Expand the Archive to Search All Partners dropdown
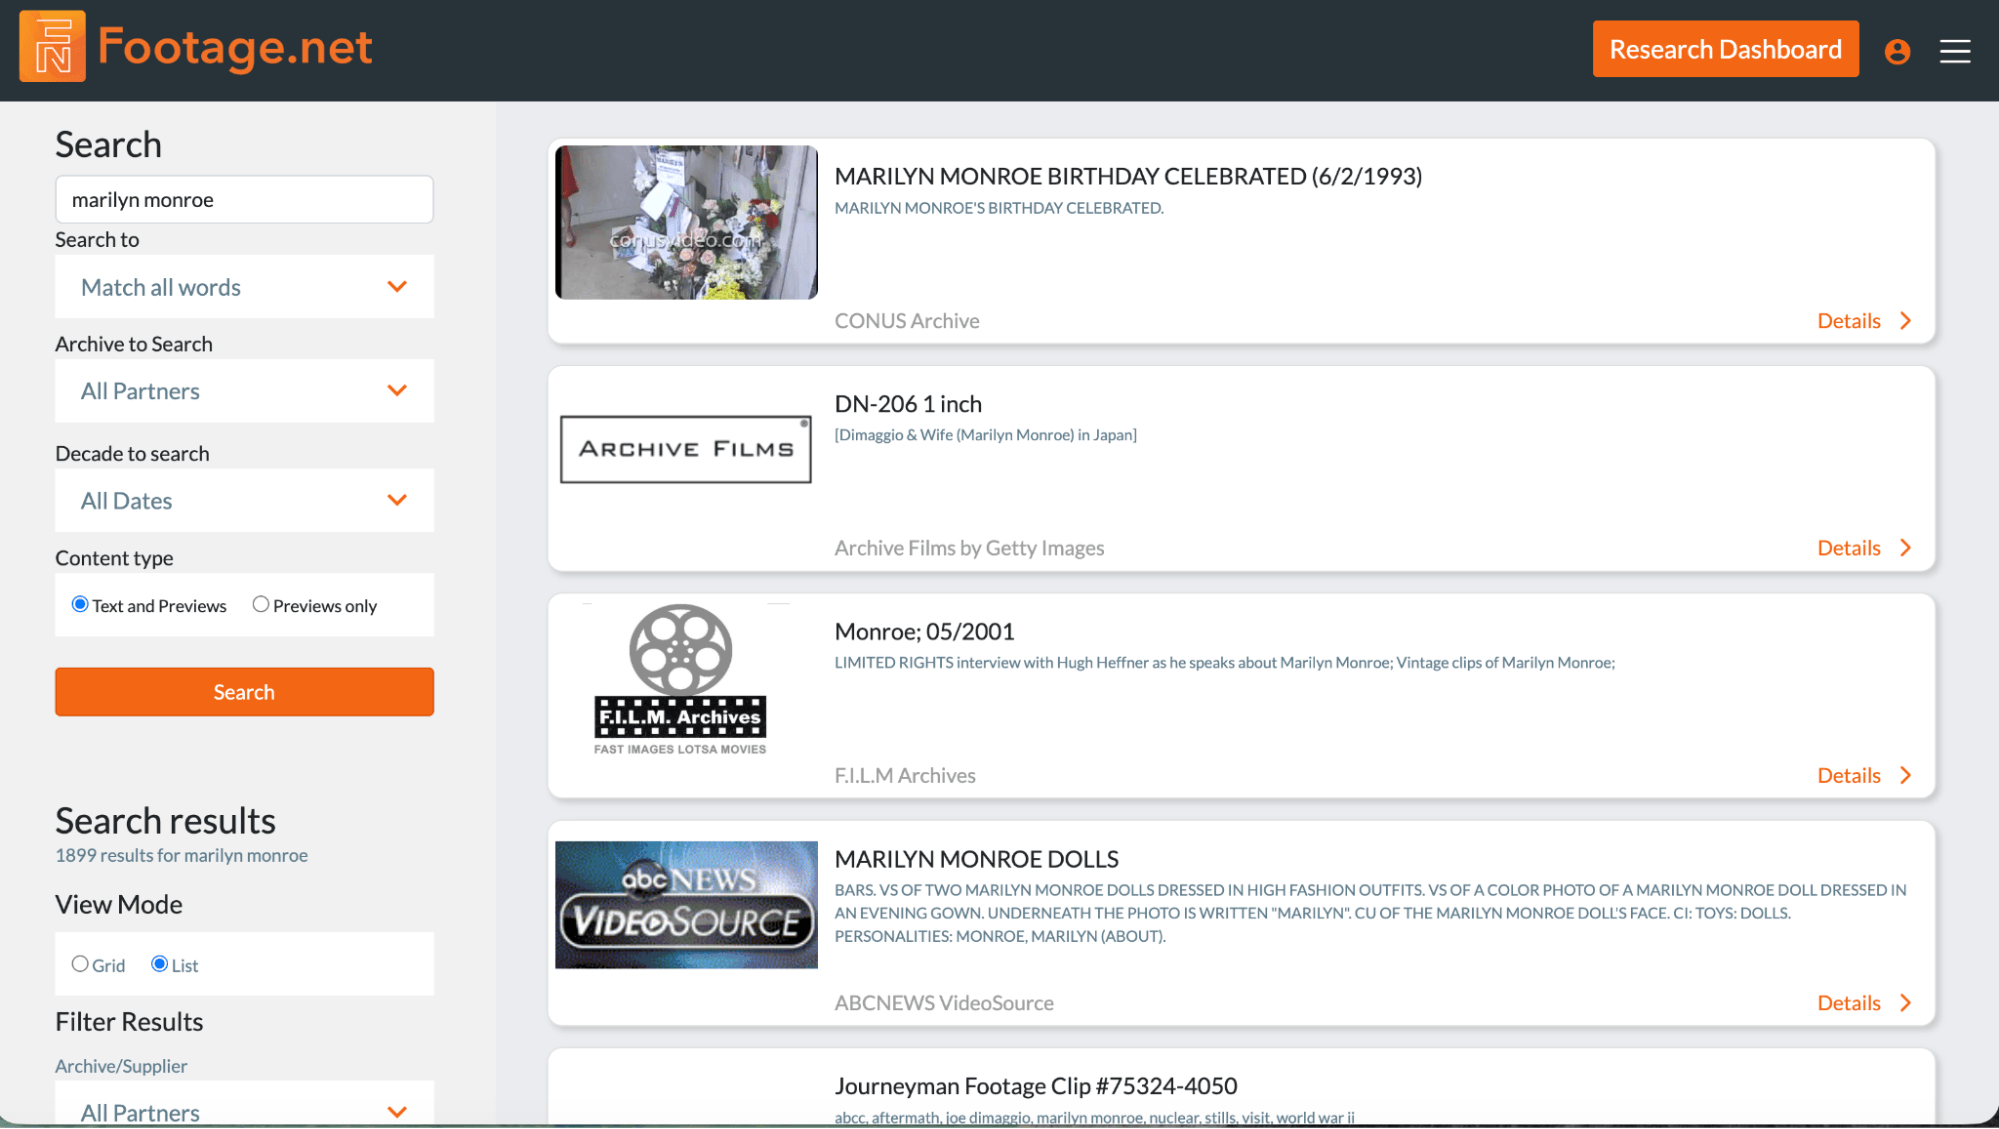1999x1129 pixels. (x=244, y=391)
